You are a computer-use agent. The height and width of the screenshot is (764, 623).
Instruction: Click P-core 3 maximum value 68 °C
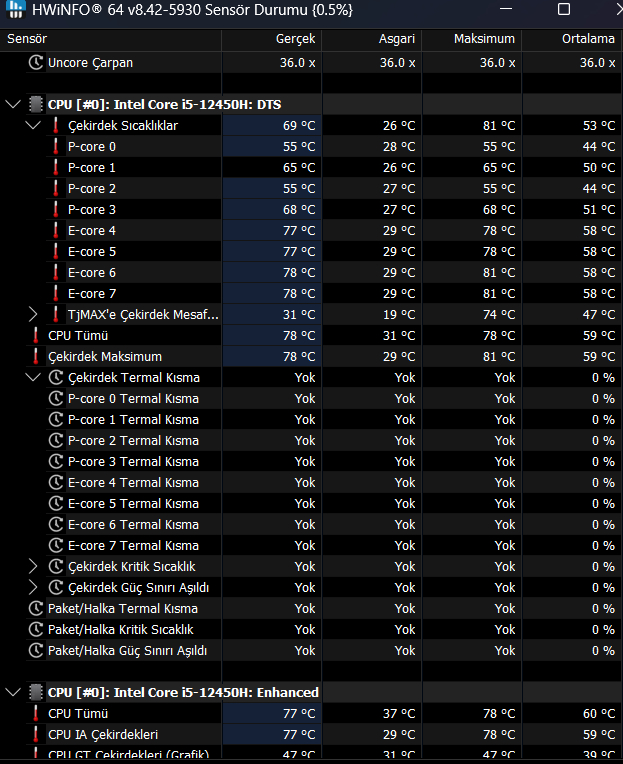pyautogui.click(x=499, y=210)
